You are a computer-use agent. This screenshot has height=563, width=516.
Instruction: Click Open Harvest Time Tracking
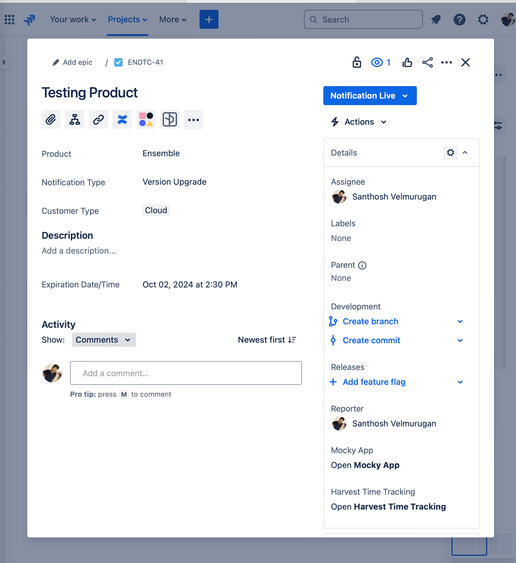click(388, 507)
